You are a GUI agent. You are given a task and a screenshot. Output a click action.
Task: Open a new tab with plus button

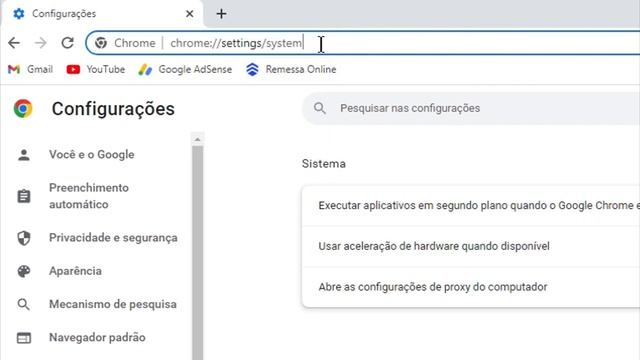(x=221, y=14)
